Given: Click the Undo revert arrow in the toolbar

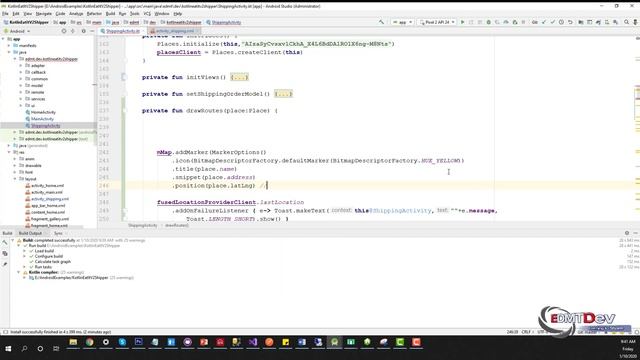Looking at the screenshot, I should [570, 22].
